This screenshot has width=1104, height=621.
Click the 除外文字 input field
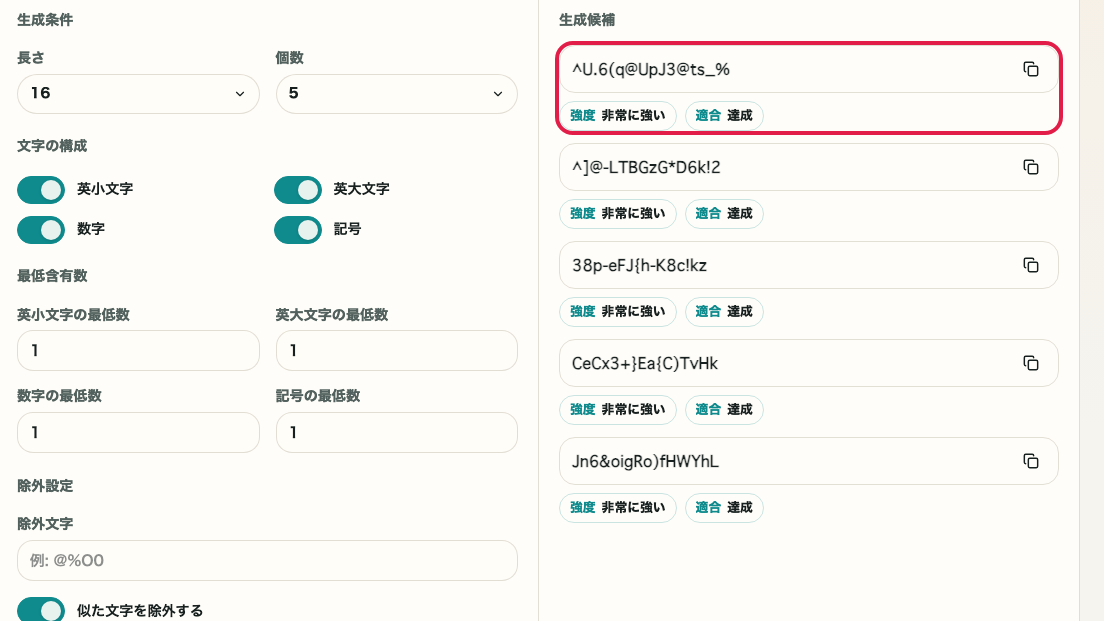(x=267, y=560)
